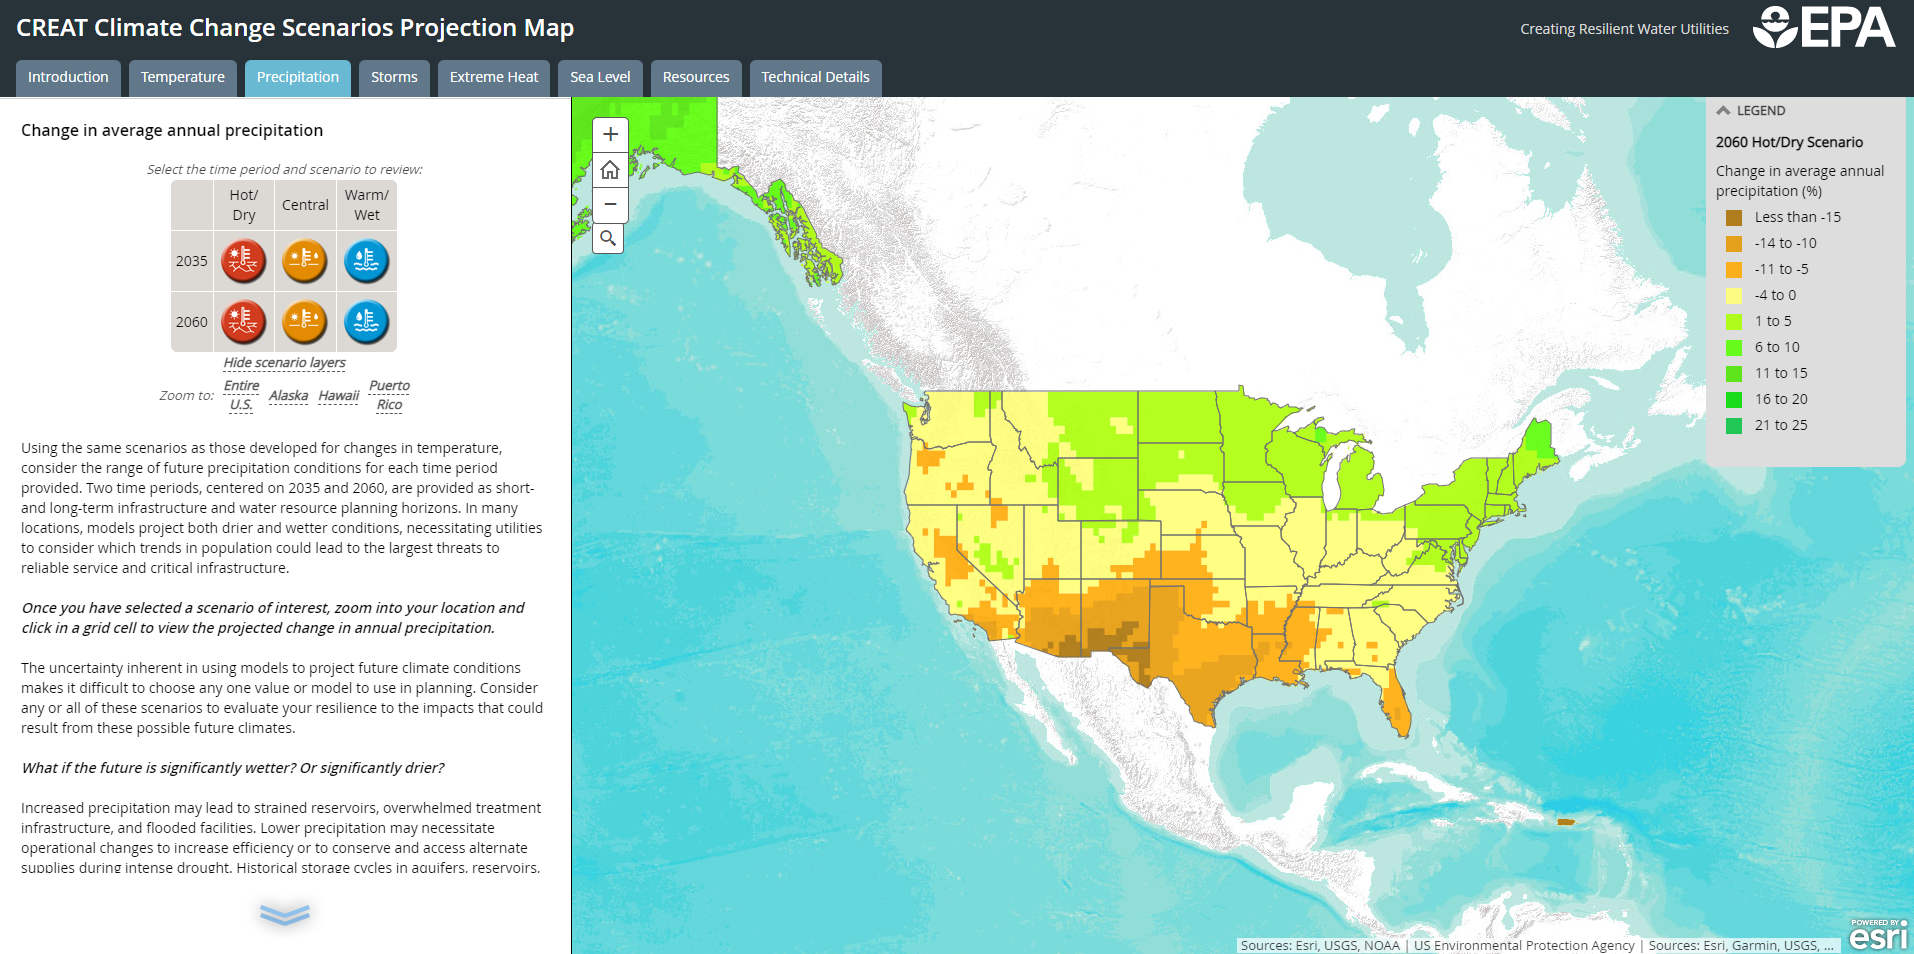Image resolution: width=1914 pixels, height=954 pixels.
Task: Select the 2060 Hot/Dry scenario icon
Action: pos(243,322)
